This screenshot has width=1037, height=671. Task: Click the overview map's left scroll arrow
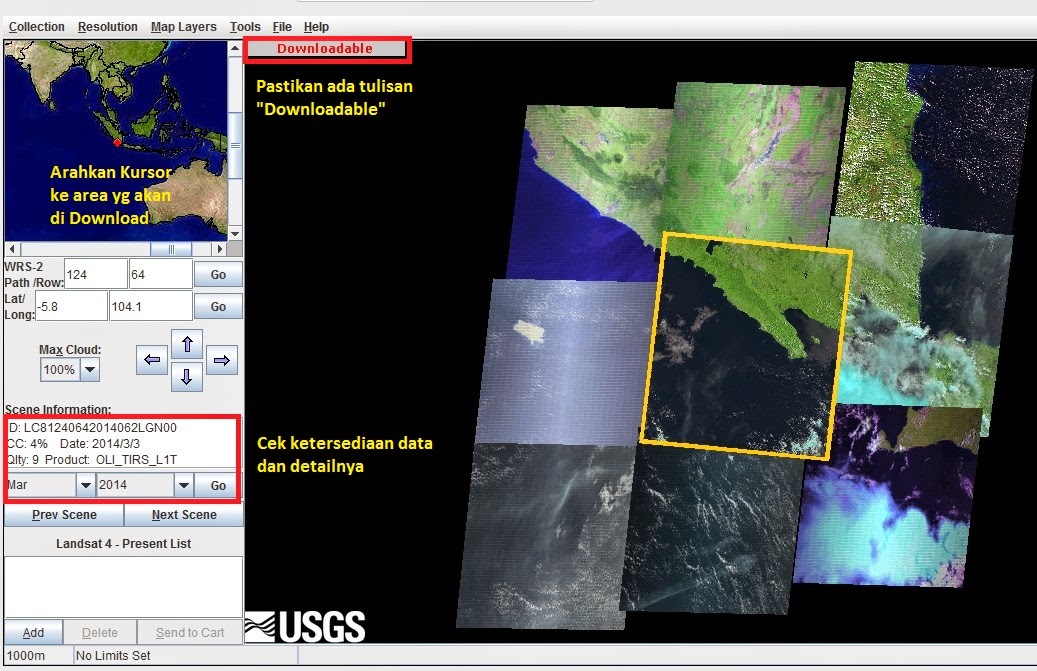(10, 248)
